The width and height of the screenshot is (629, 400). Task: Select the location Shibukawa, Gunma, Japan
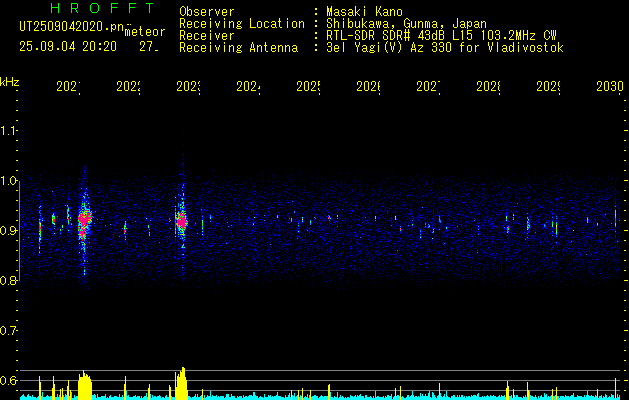pos(406,24)
